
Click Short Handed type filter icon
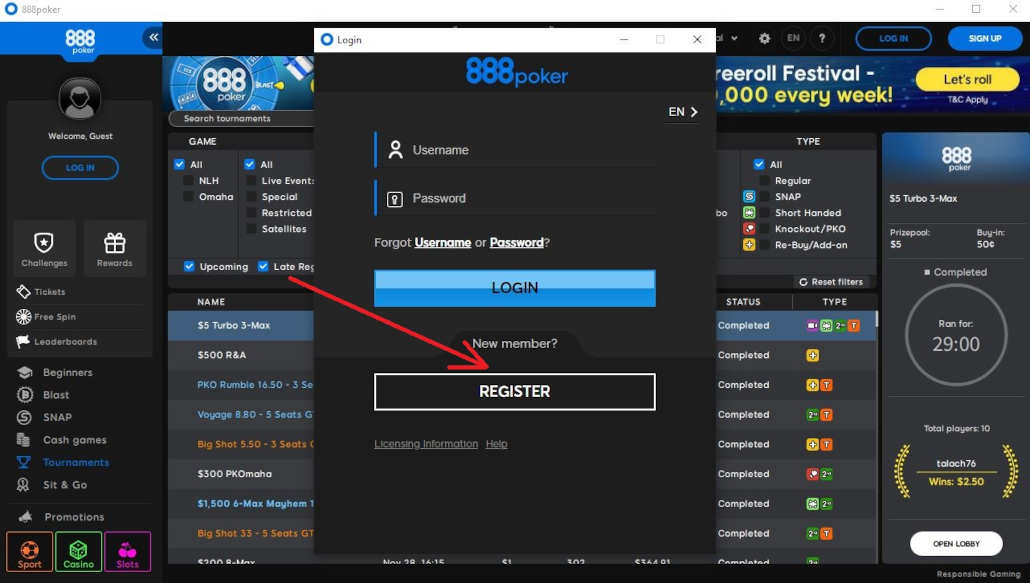click(749, 213)
